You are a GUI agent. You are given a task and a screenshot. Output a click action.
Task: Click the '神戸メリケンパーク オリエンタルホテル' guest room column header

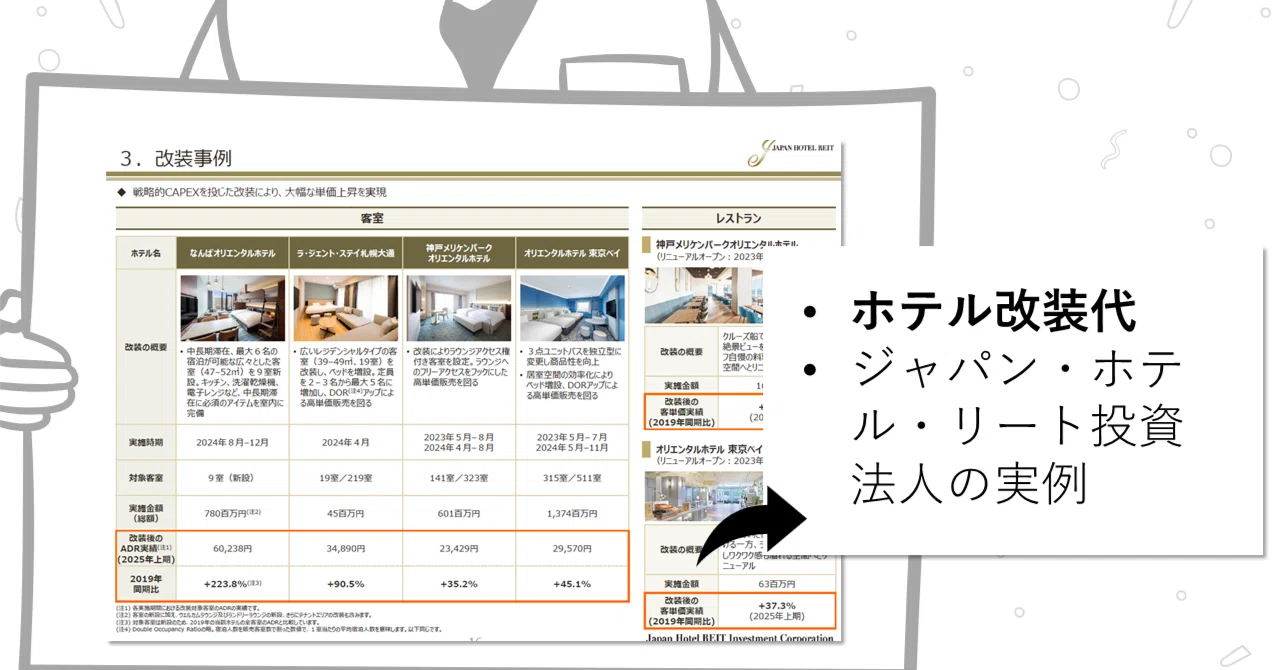pyautogui.click(x=458, y=253)
